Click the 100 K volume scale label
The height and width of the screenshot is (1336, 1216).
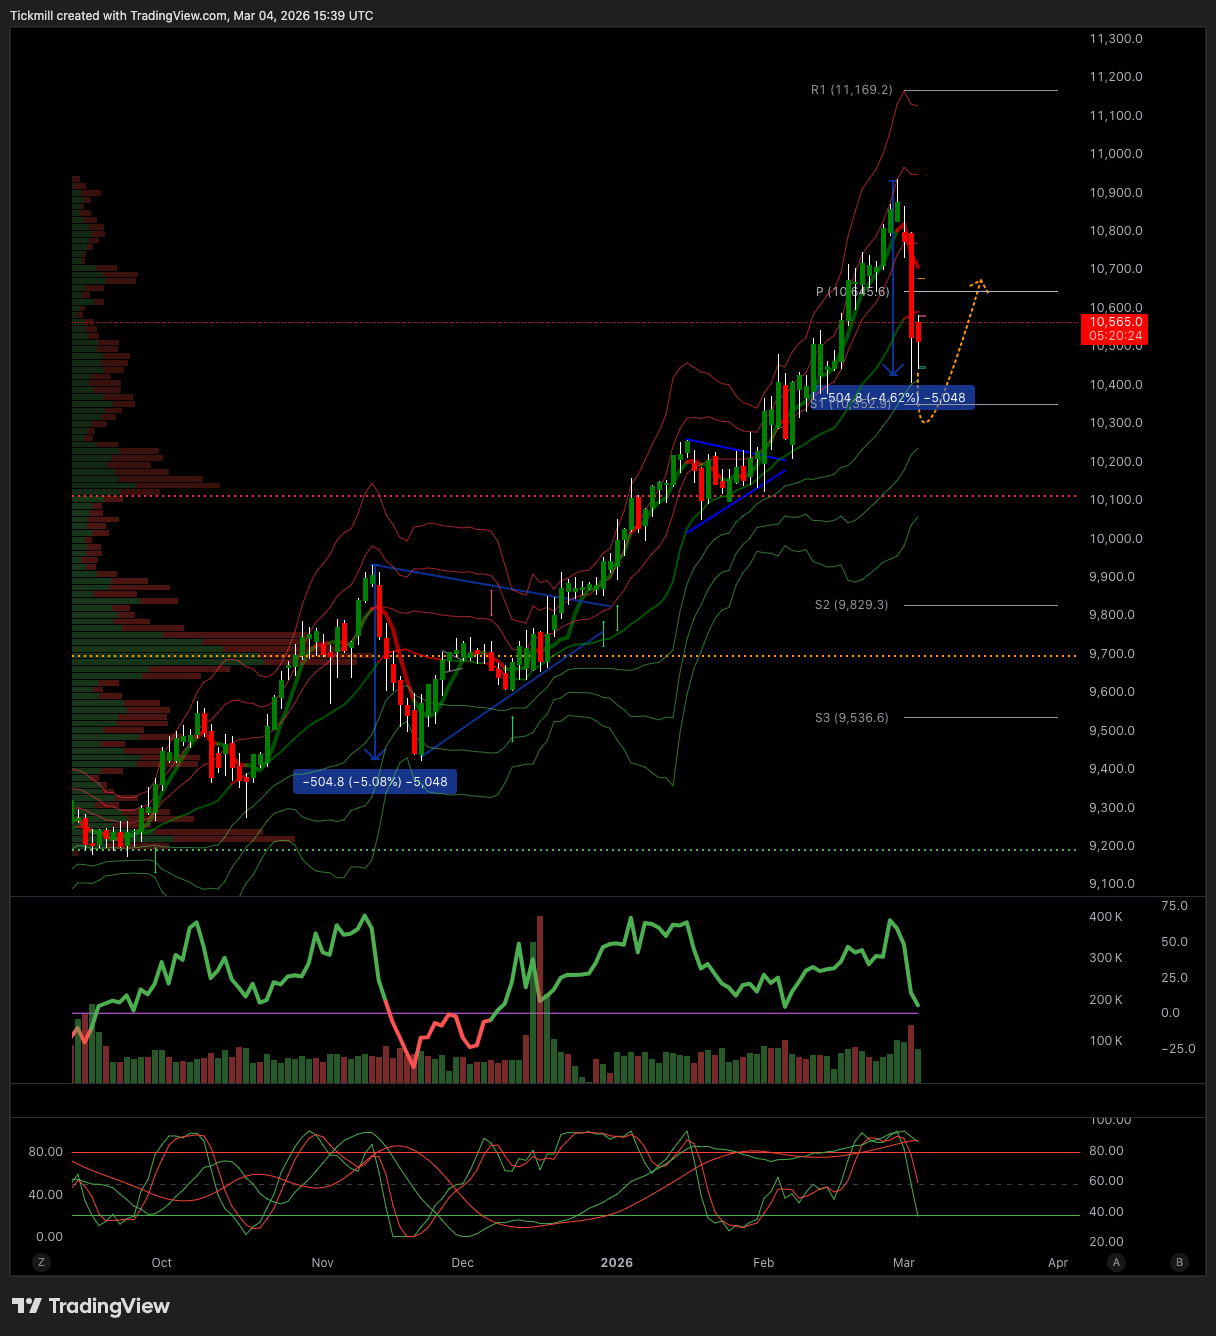[1106, 1041]
